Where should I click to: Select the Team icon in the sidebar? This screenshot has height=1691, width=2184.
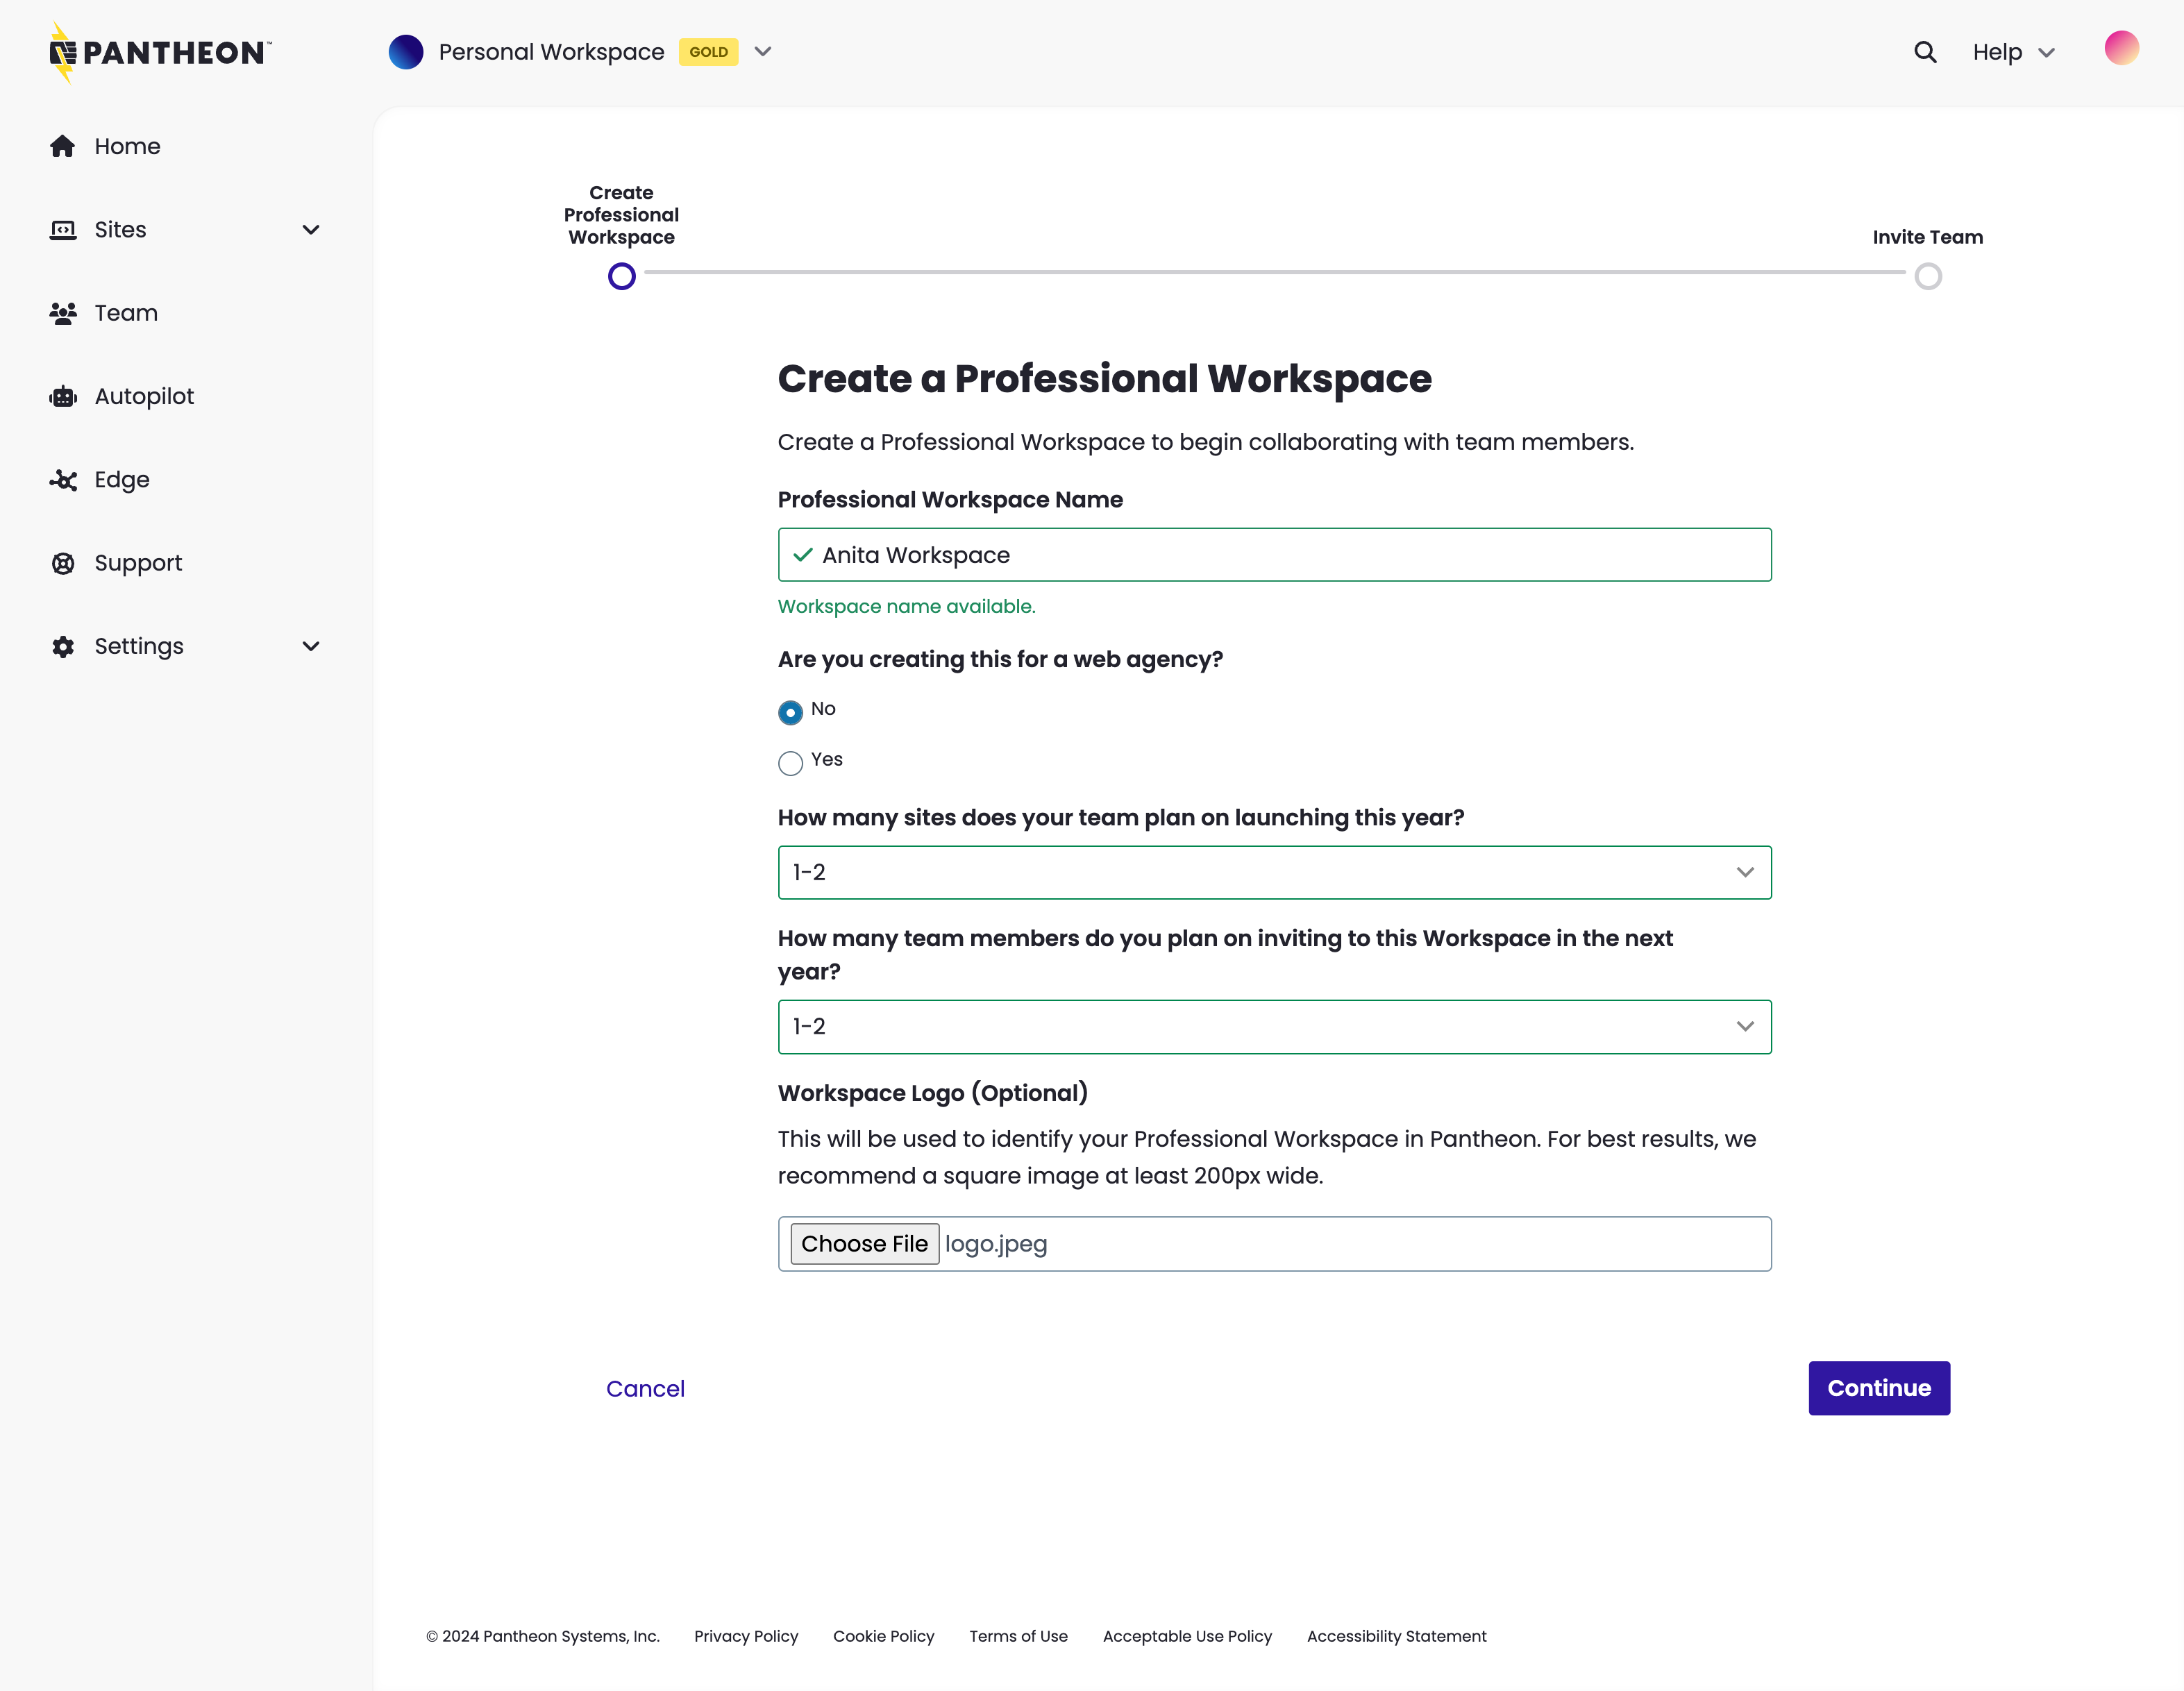coord(62,313)
